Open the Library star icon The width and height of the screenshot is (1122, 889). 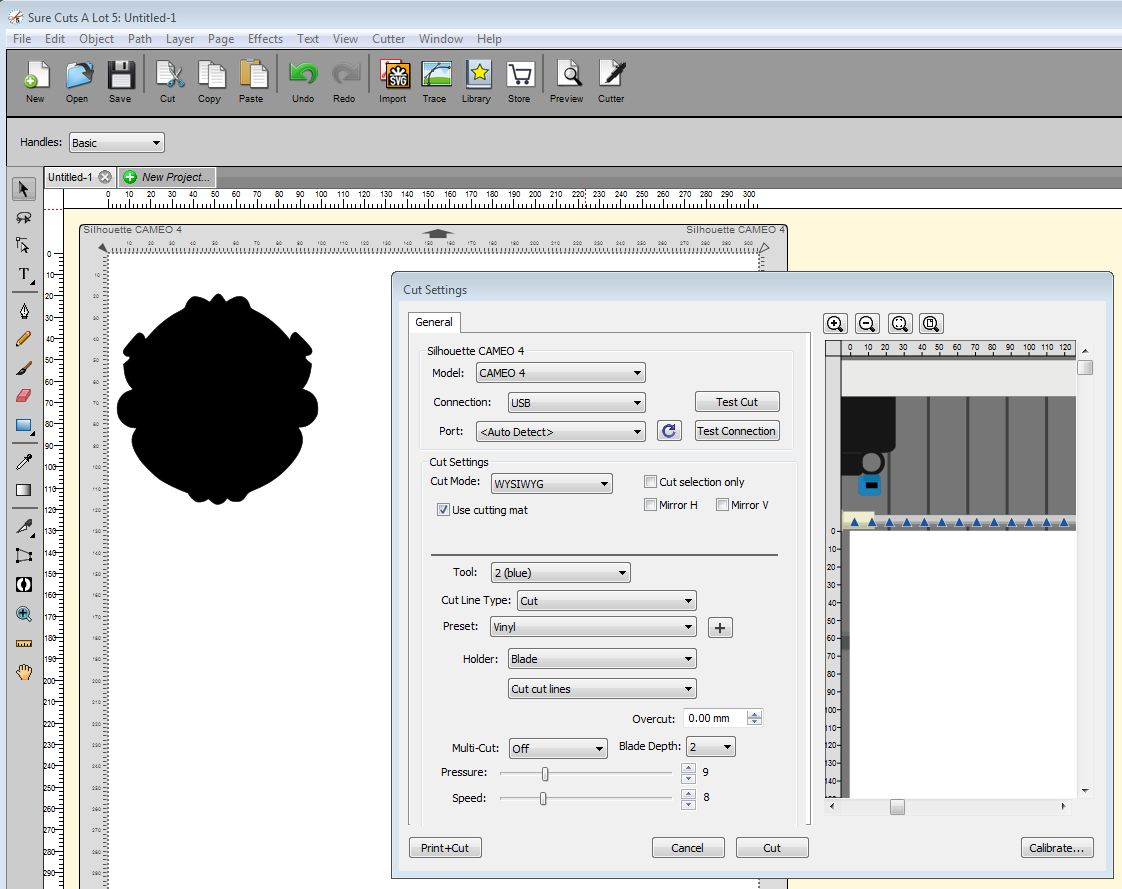(x=477, y=82)
